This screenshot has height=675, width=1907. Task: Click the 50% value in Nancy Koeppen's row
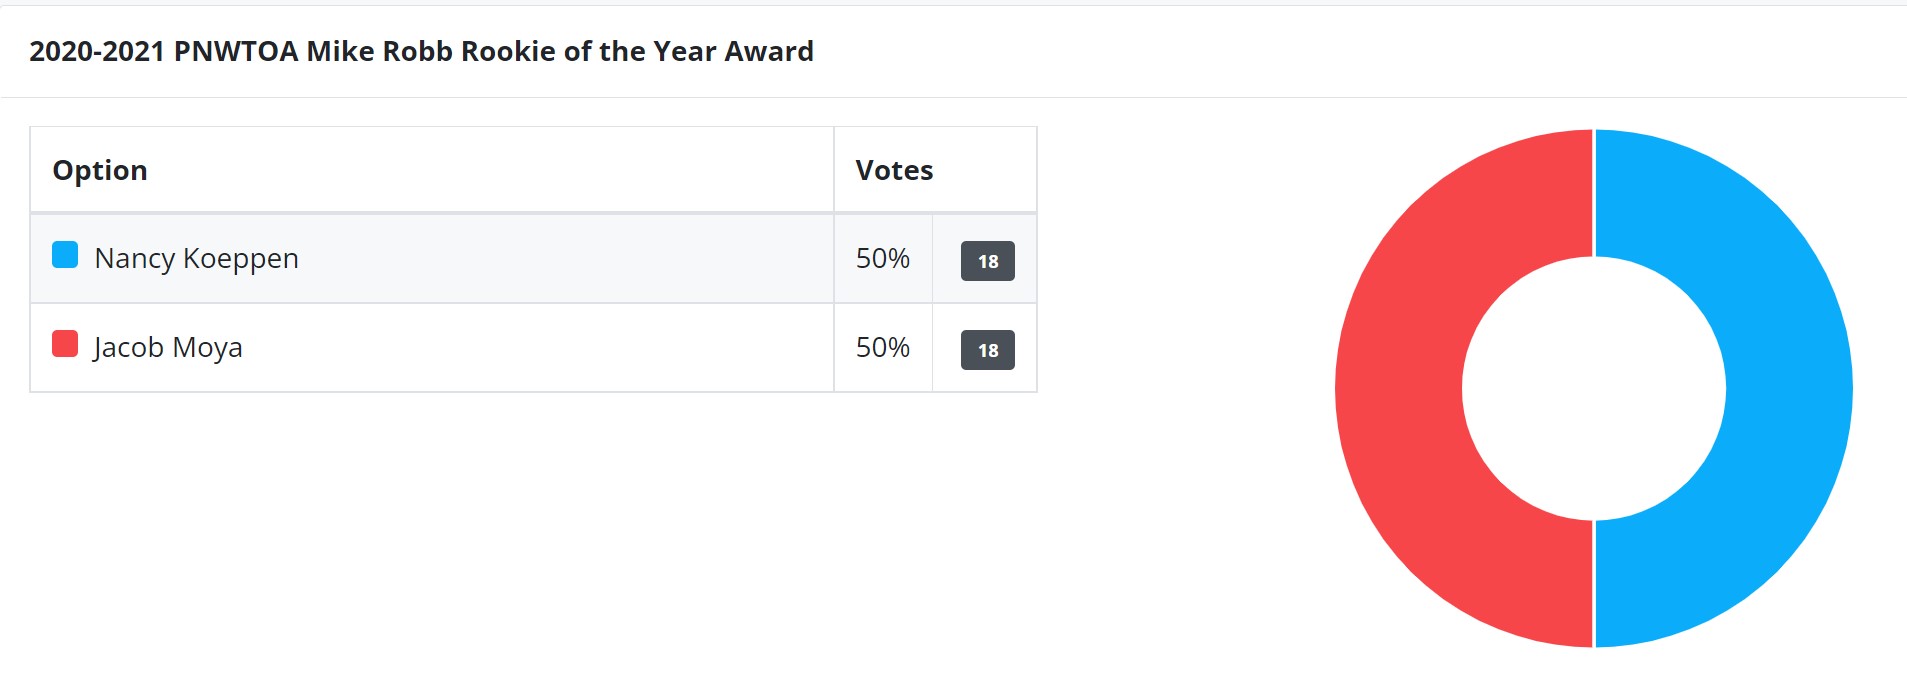[x=882, y=258]
